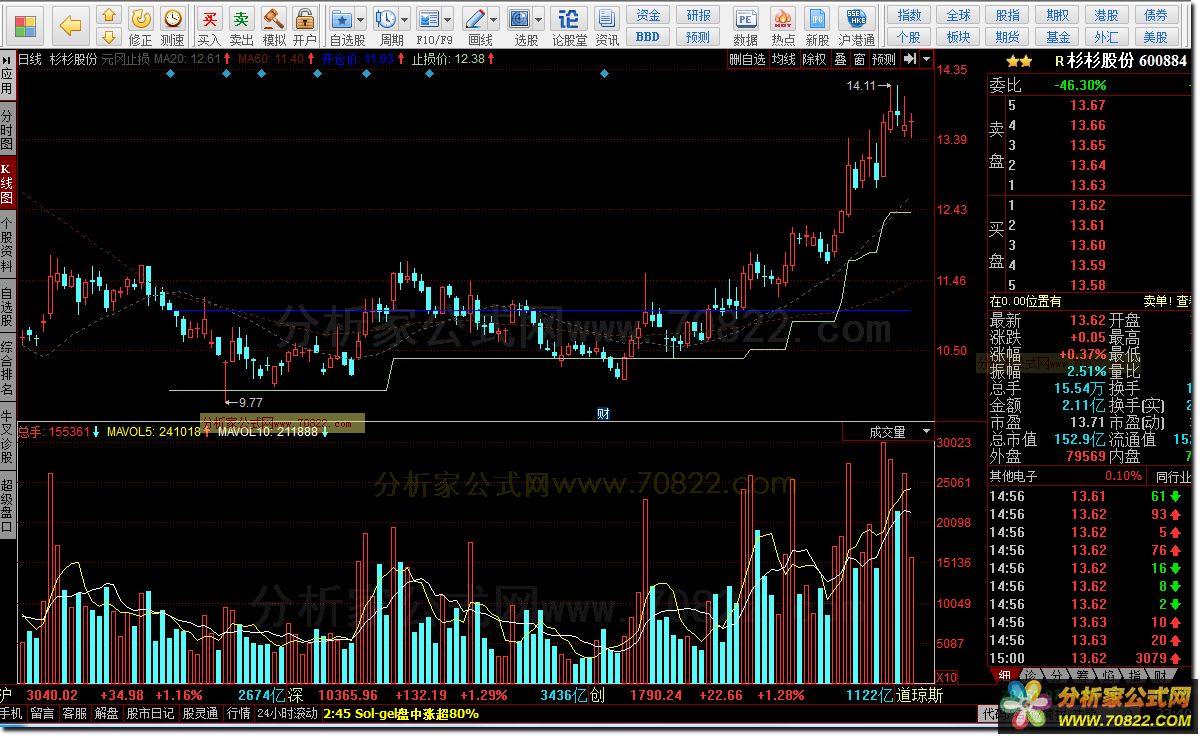Image resolution: width=1200 pixels, height=736 pixels.
Task: Expand the 自选股 dropdown arrow
Action: pos(362,18)
